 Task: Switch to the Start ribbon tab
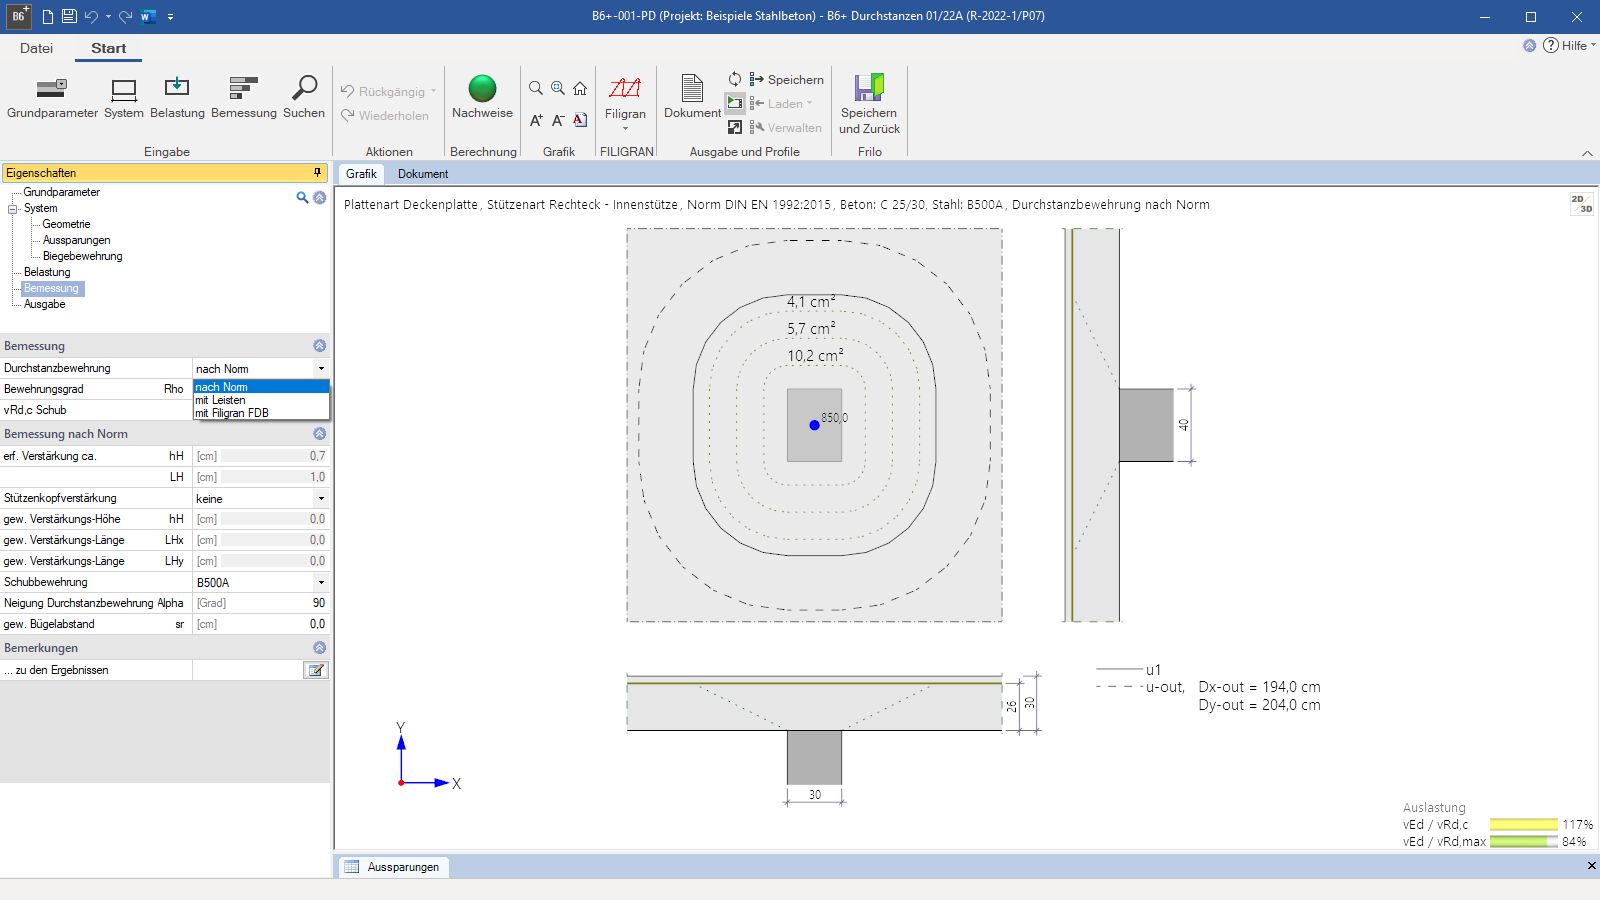coord(108,48)
